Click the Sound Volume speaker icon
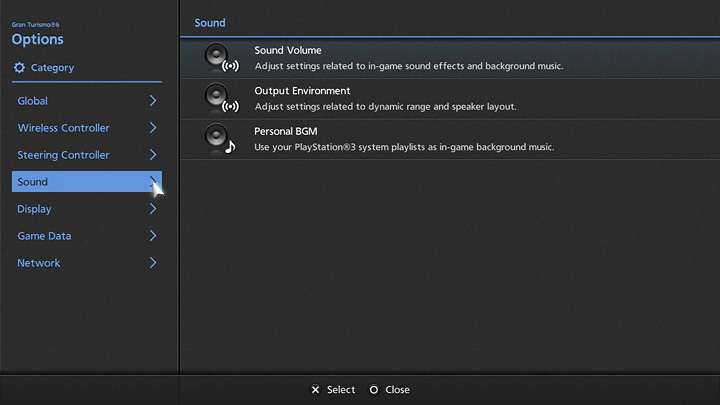The width and height of the screenshot is (720, 405). pos(221,58)
